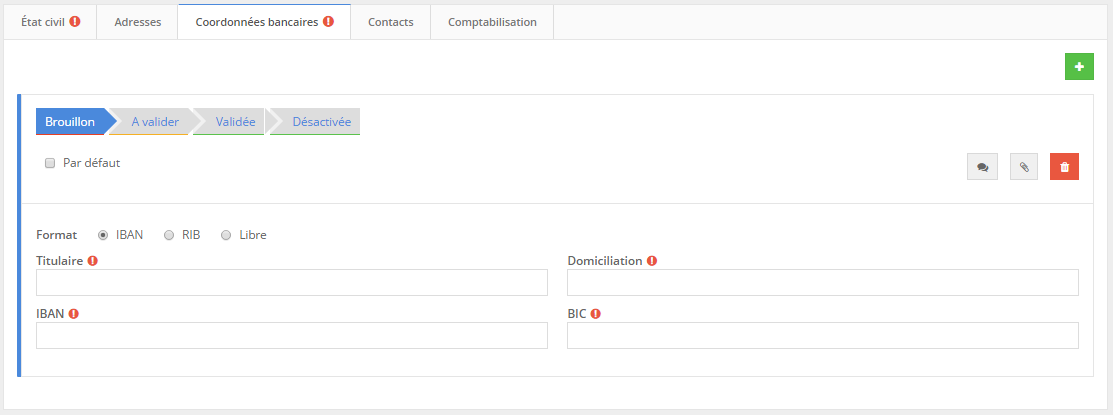The height and width of the screenshot is (415, 1113).
Task: Click the alert icon next to IBAN label
Action: 74,313
